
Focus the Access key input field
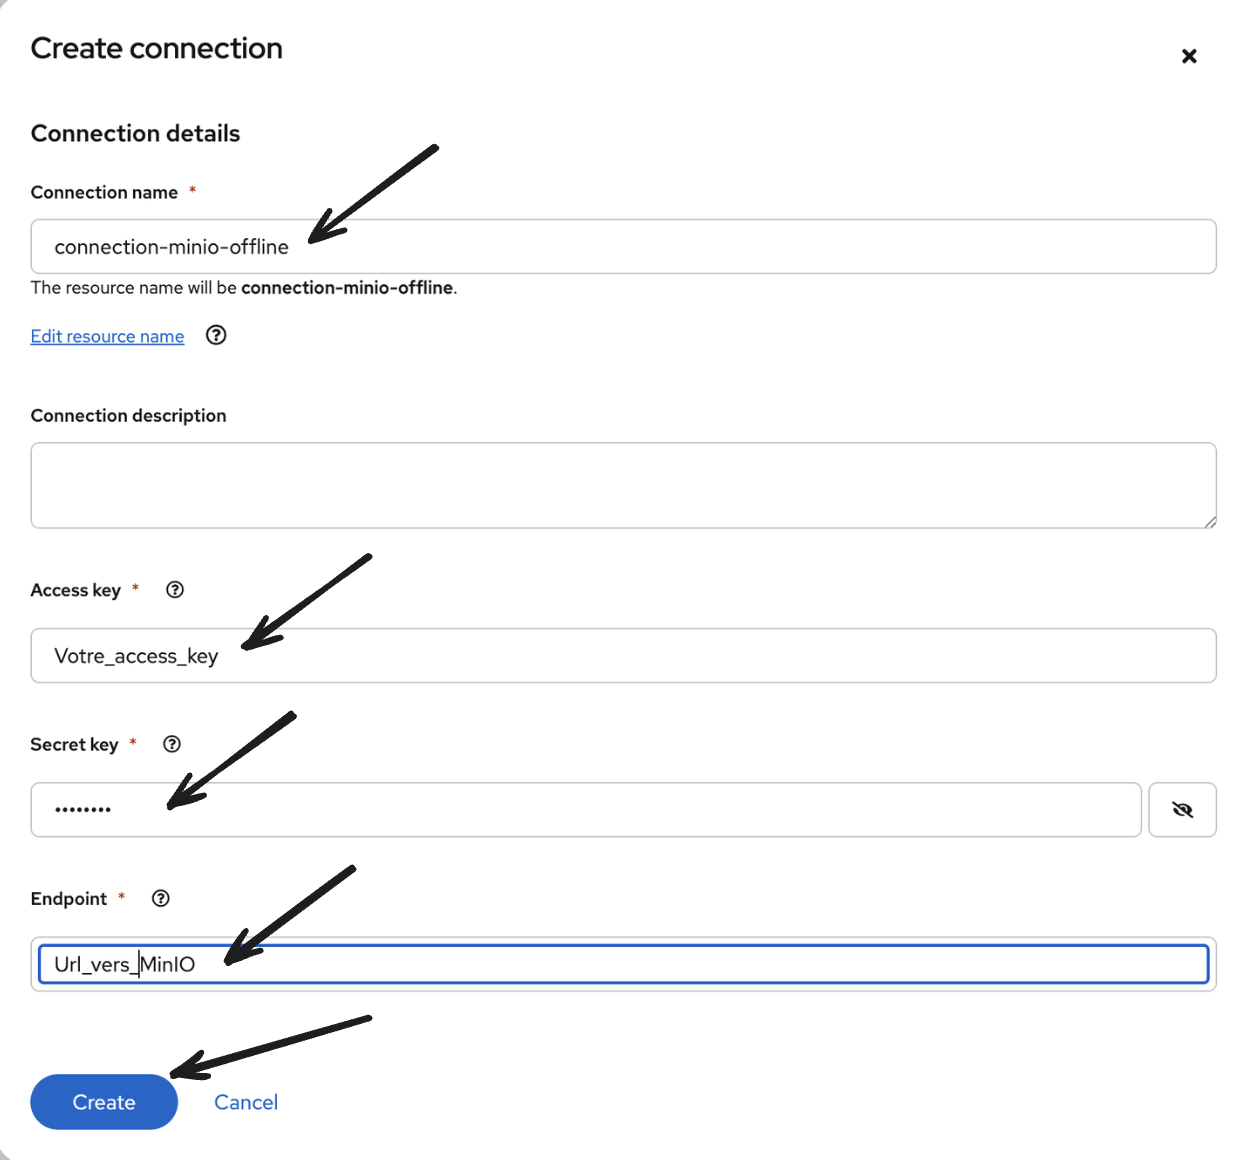(x=623, y=656)
